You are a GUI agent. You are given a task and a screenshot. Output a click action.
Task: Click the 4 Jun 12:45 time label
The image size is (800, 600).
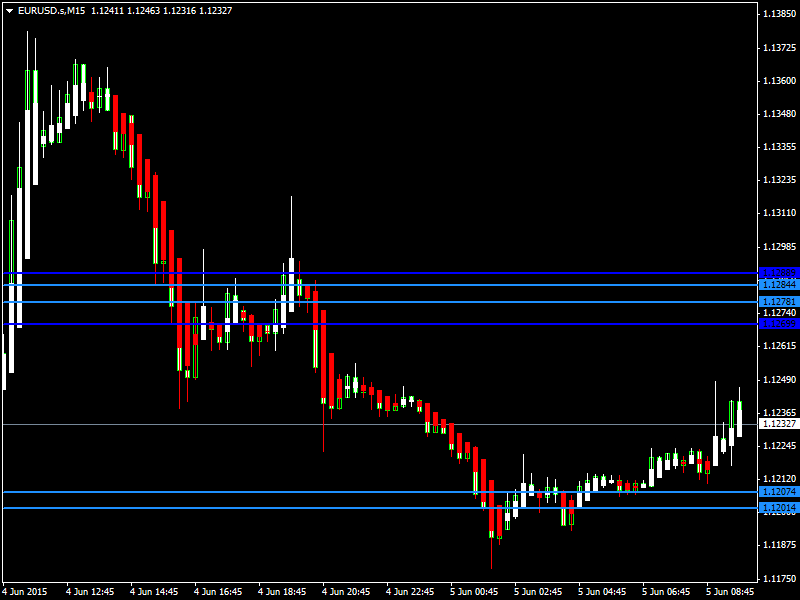coord(91,591)
